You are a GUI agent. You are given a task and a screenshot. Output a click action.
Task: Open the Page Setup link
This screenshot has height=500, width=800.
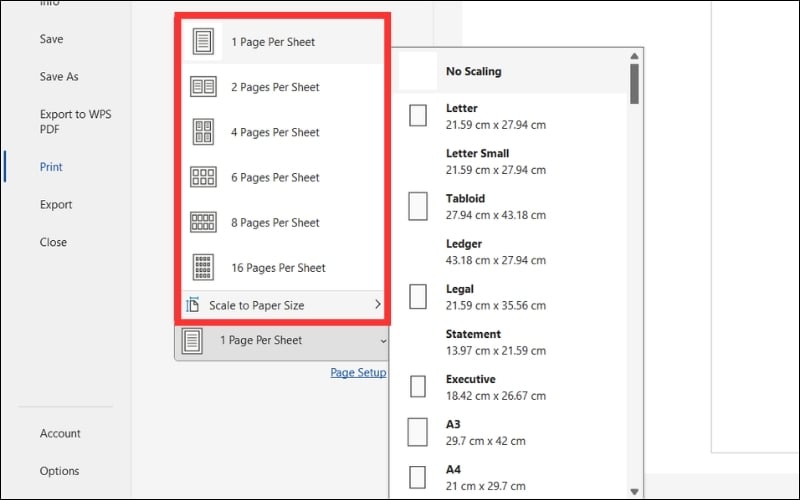(358, 373)
